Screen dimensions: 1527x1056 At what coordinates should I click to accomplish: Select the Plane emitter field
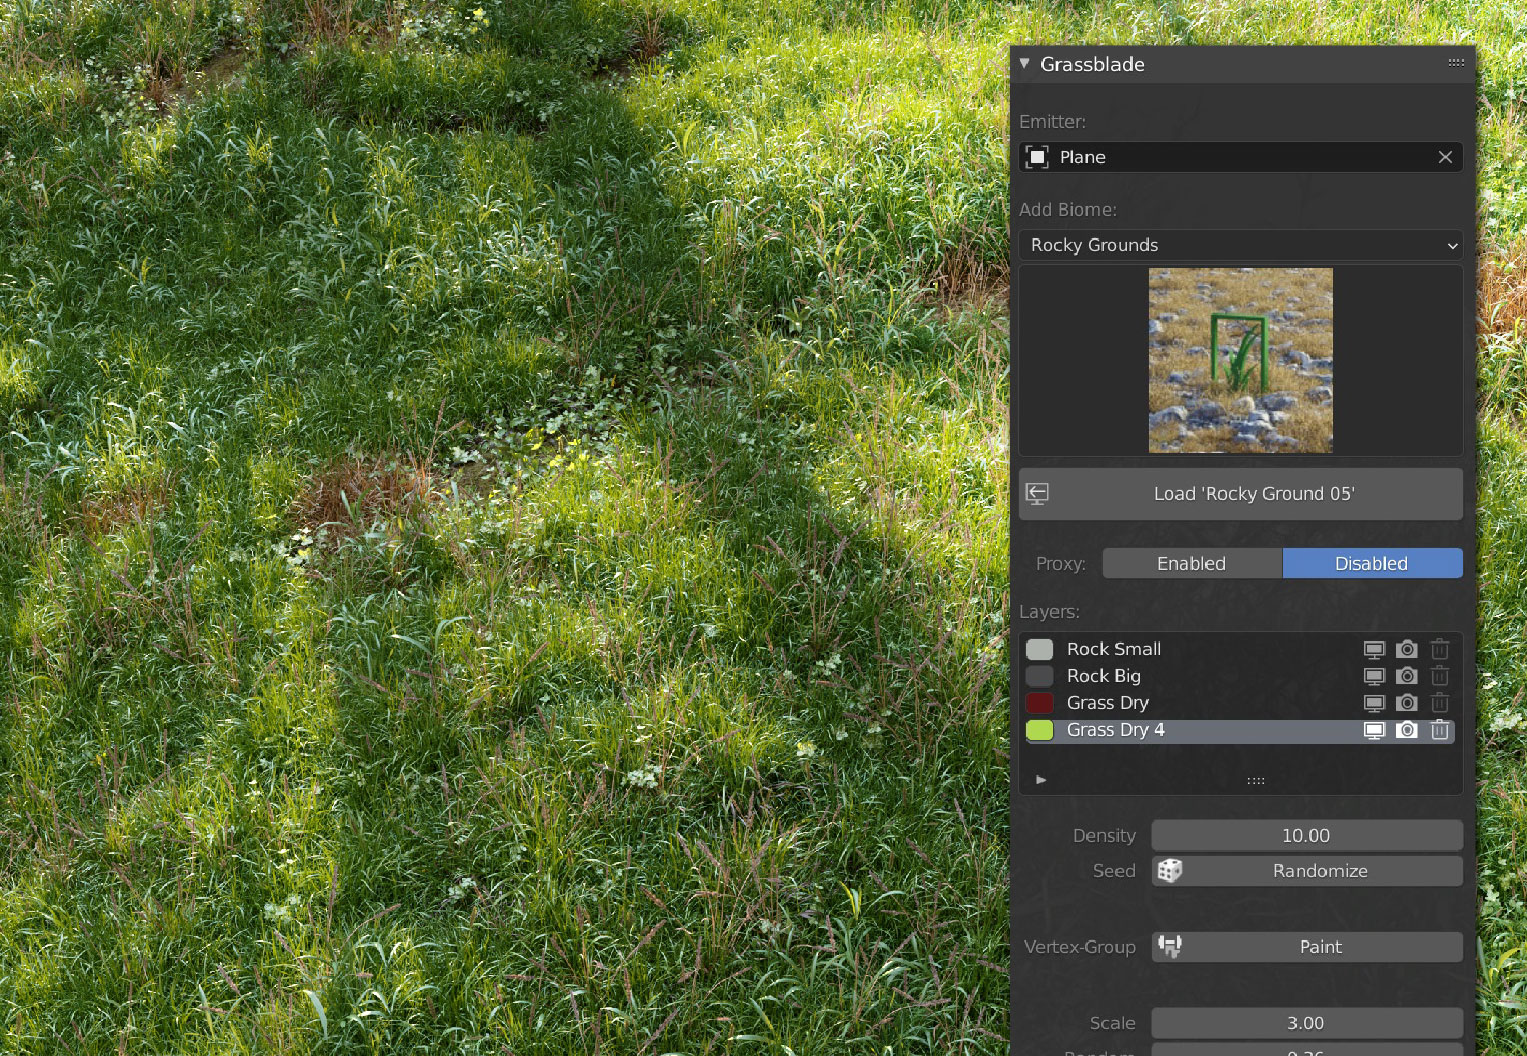tap(1241, 157)
